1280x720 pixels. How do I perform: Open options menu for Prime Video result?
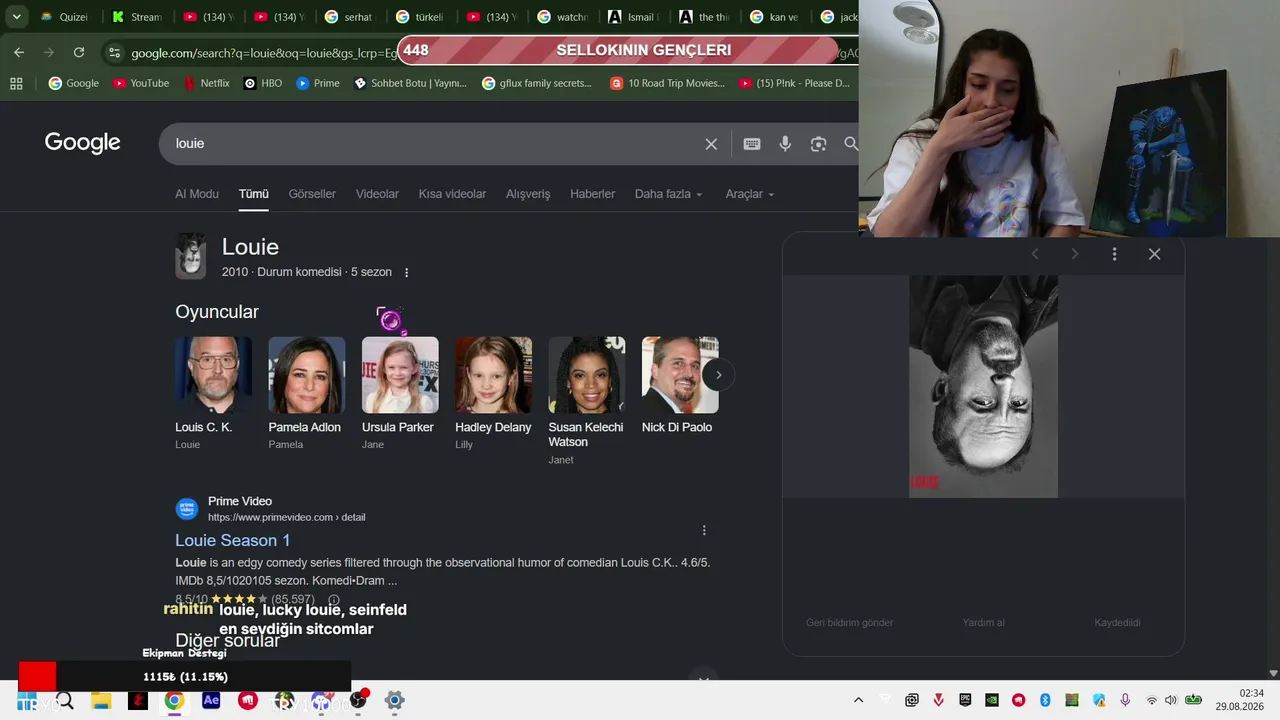[x=704, y=530]
